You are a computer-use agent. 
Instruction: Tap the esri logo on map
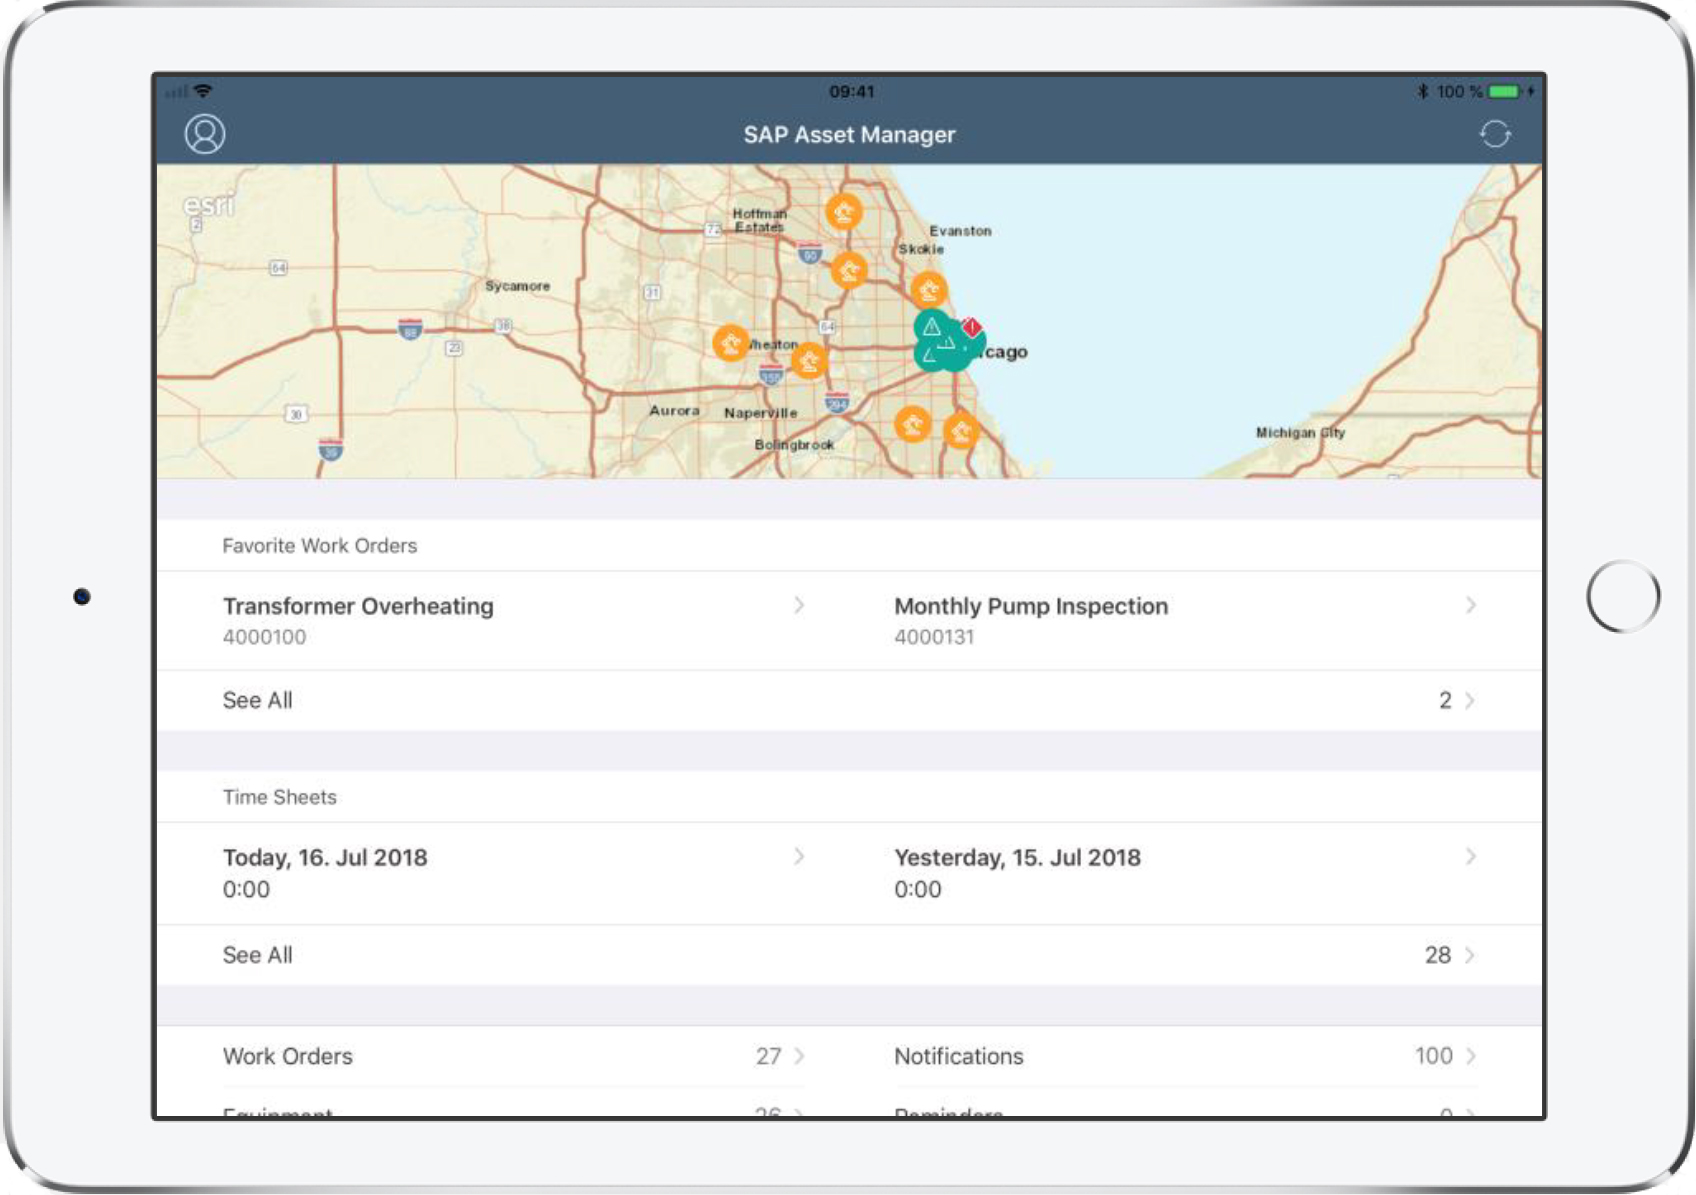coord(208,205)
